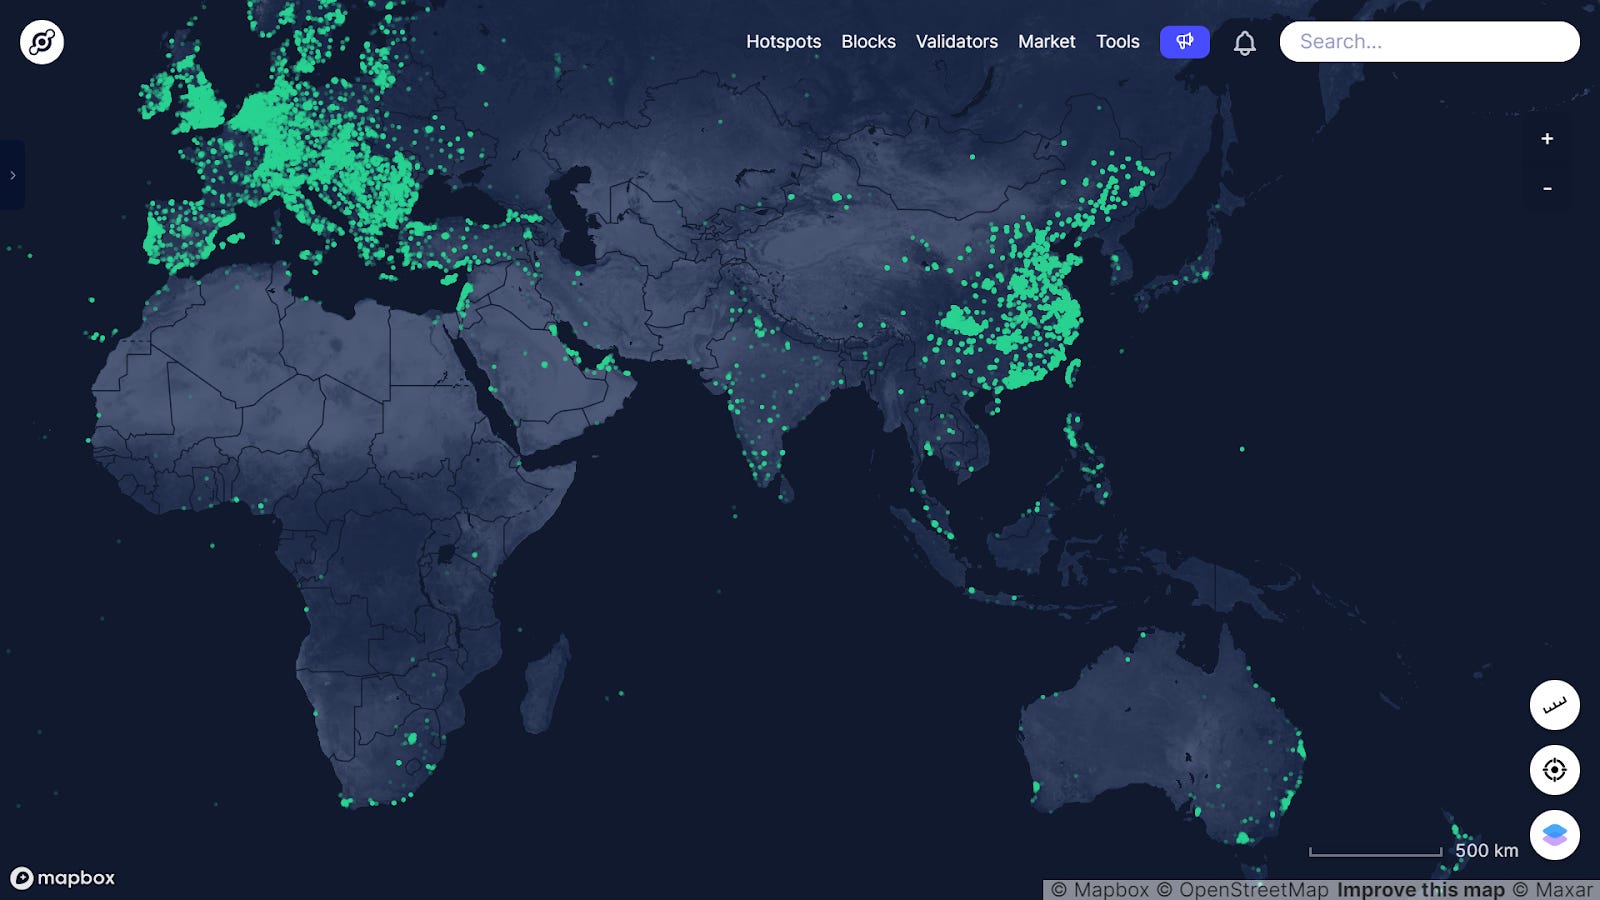Click the 500 km scale label
The height and width of the screenshot is (900, 1600).
(1486, 850)
